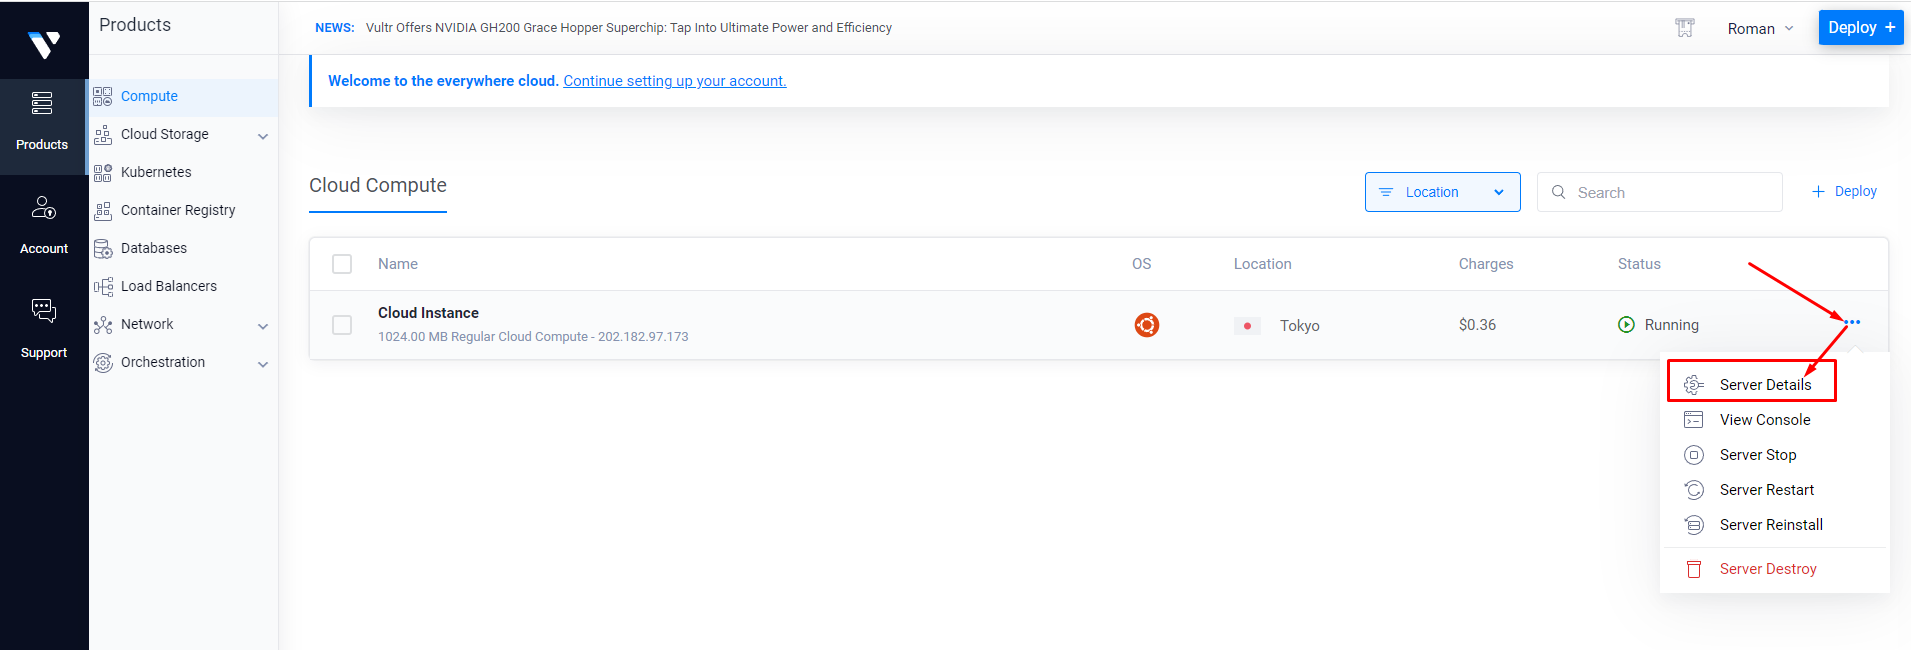Click the Japan flag icon

(x=1247, y=326)
